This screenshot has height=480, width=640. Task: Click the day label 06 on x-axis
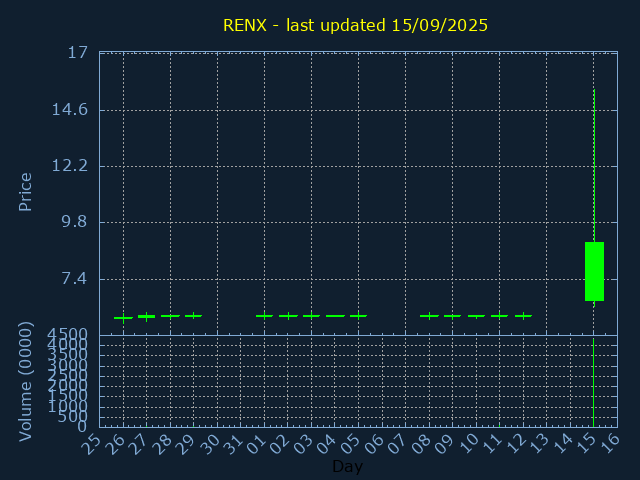click(x=373, y=444)
